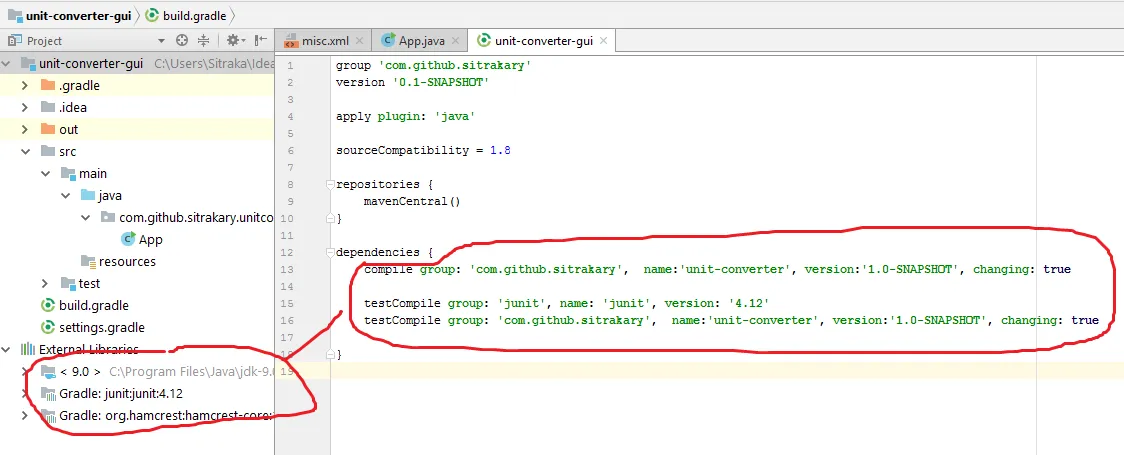Click the App.java tab class icon
1124x455 pixels.
[x=389, y=41]
